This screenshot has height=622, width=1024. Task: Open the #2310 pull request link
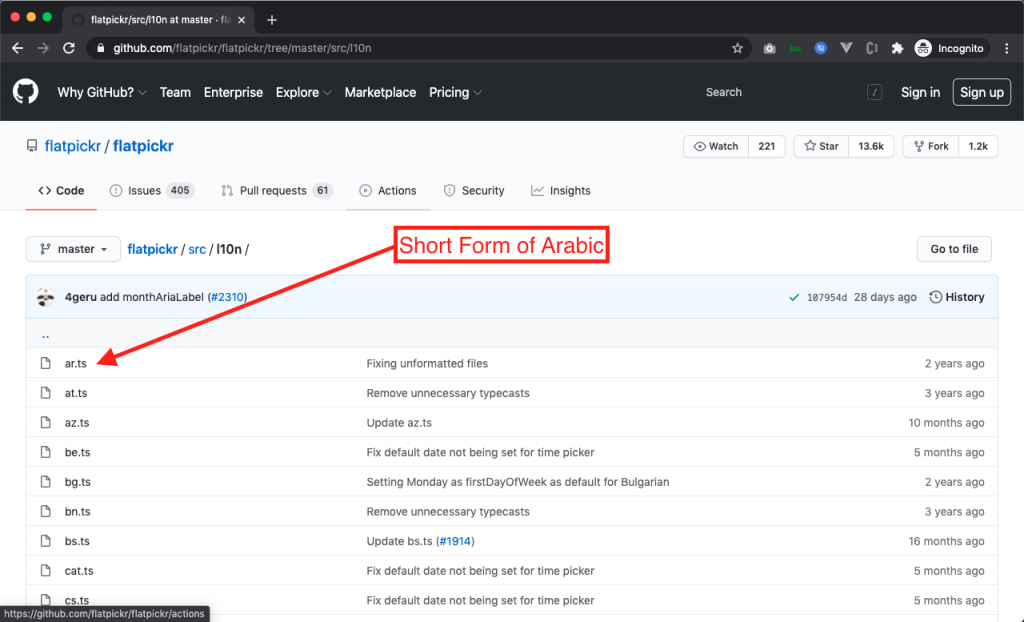click(227, 297)
